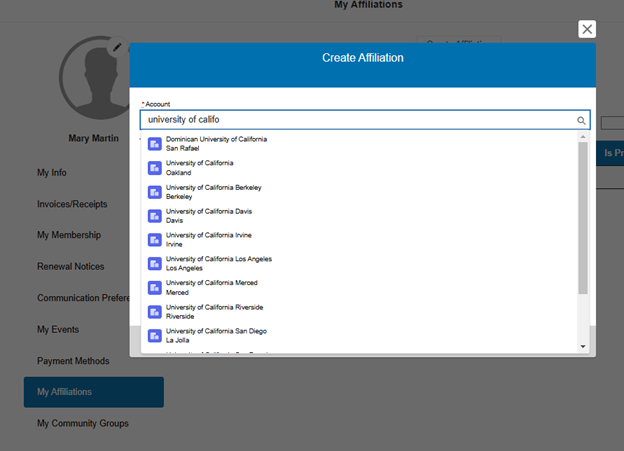Viewport: 624px width, 451px height.
Task: Open Communication Preferences sidebar item
Action: coord(83,298)
